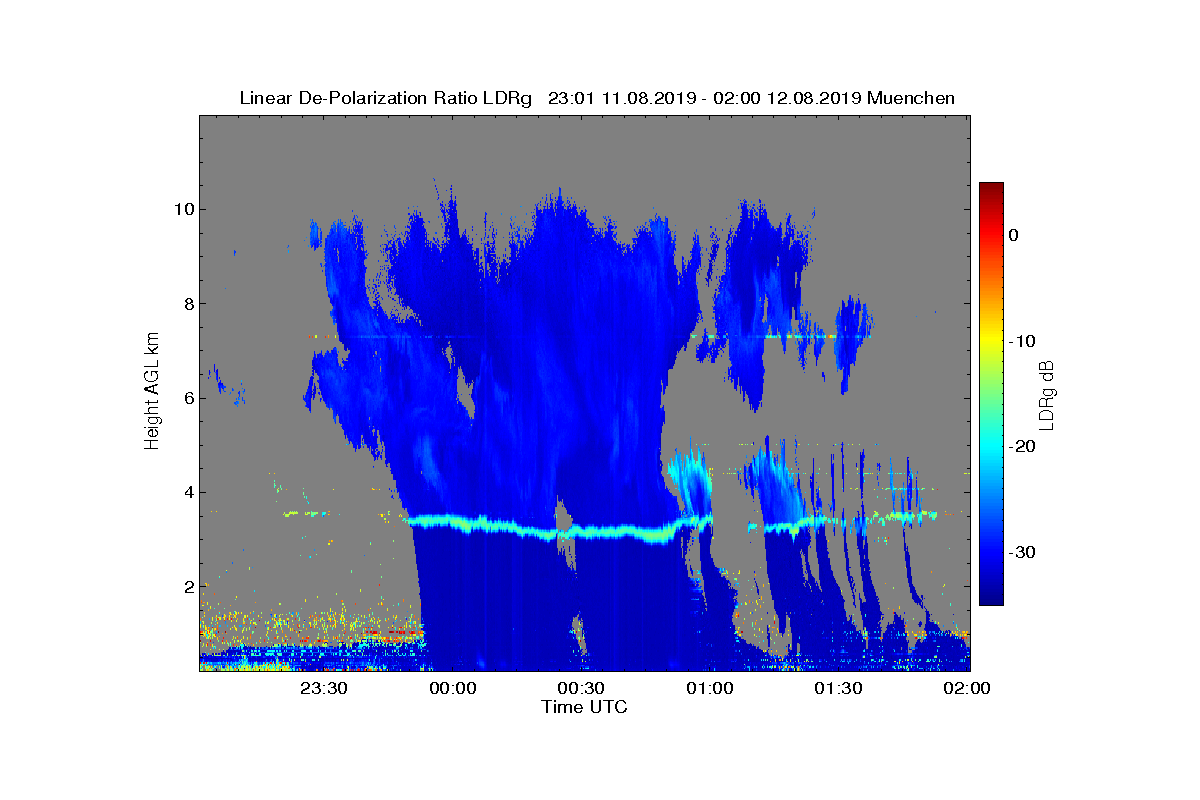The height and width of the screenshot is (800, 1200).
Task: Click the height tick label '8'
Action: click(x=187, y=304)
